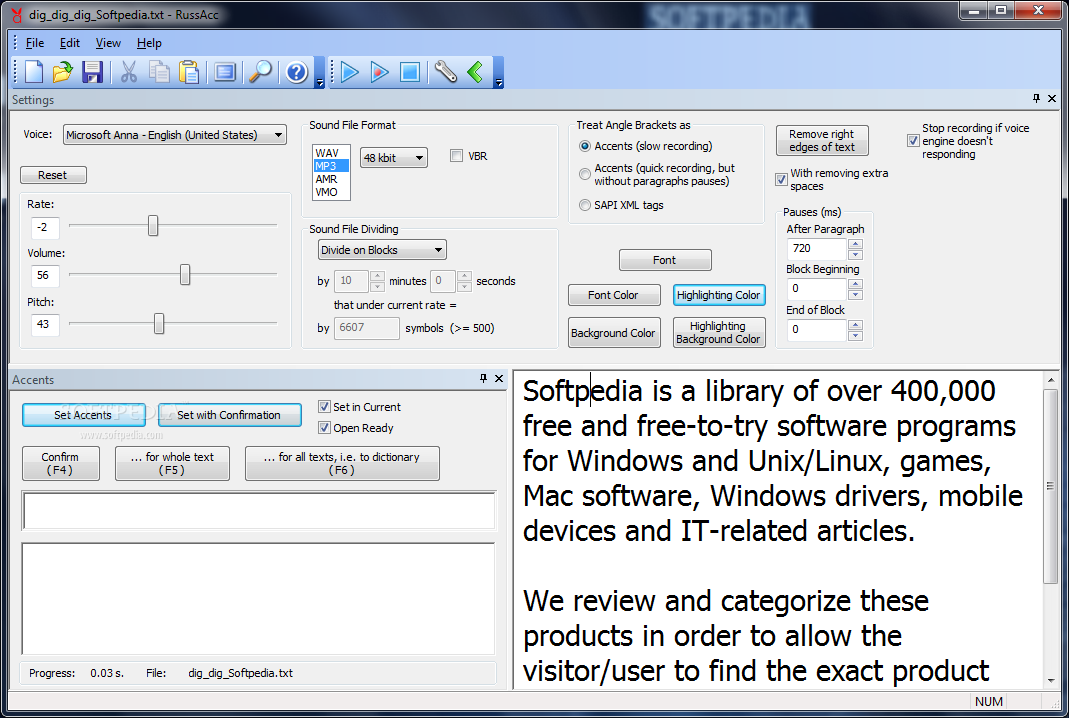Click the Help question mark icon
This screenshot has height=718, width=1069.
297,72
